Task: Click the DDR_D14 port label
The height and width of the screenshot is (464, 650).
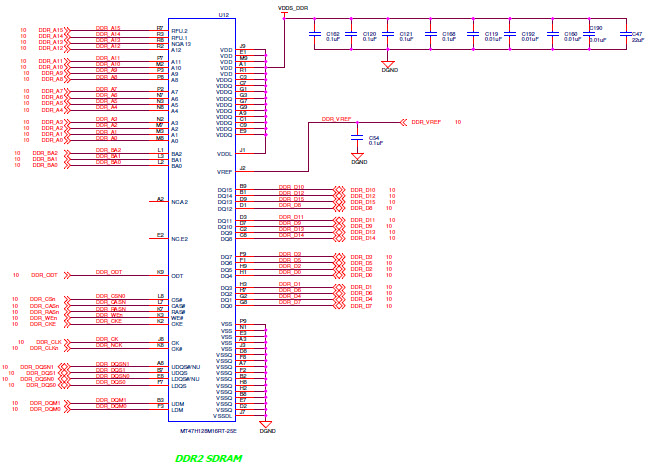Action: coord(363,238)
